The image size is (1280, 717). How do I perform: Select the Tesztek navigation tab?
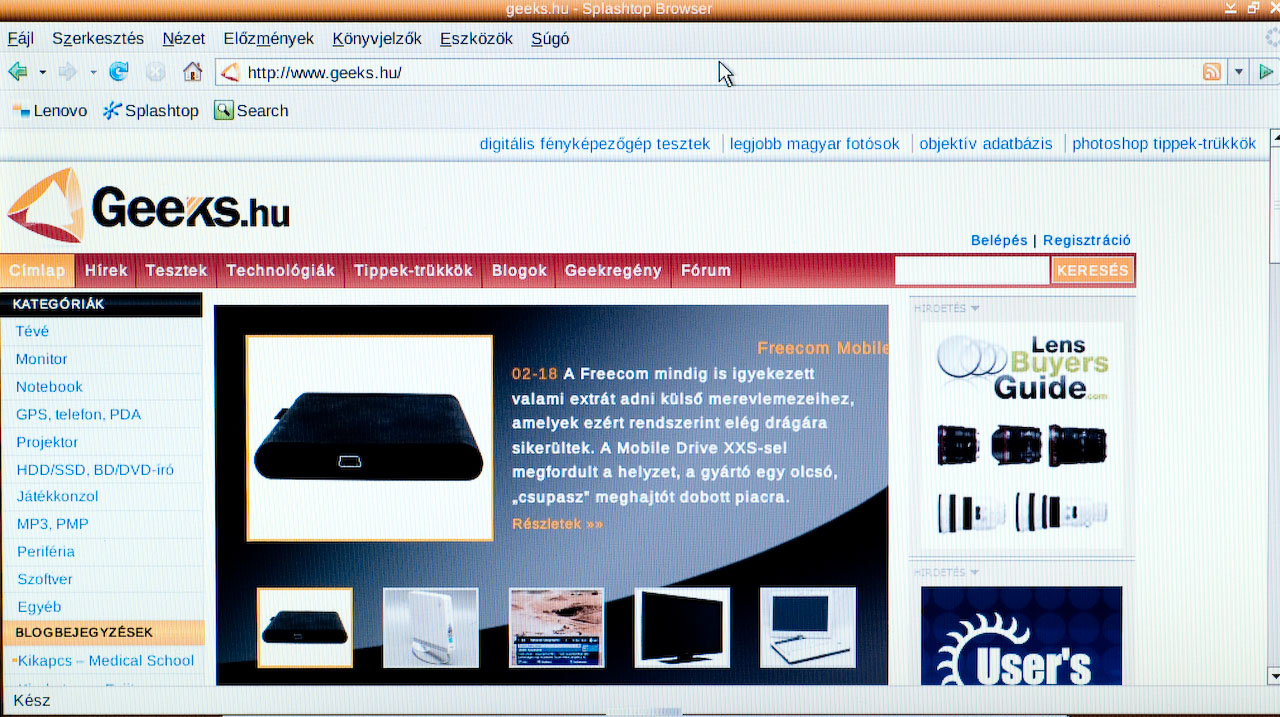click(x=176, y=270)
